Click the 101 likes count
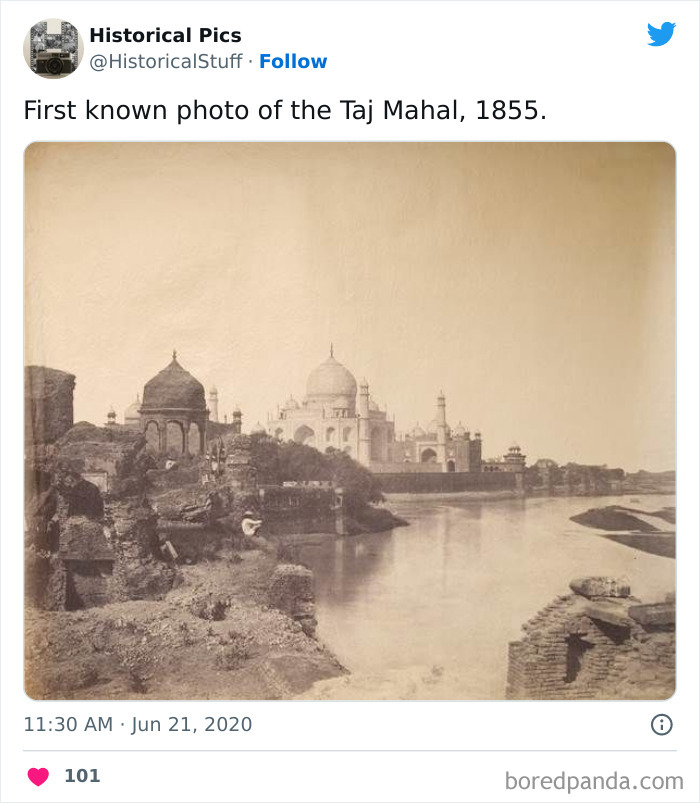This screenshot has height=803, width=700. point(81,775)
